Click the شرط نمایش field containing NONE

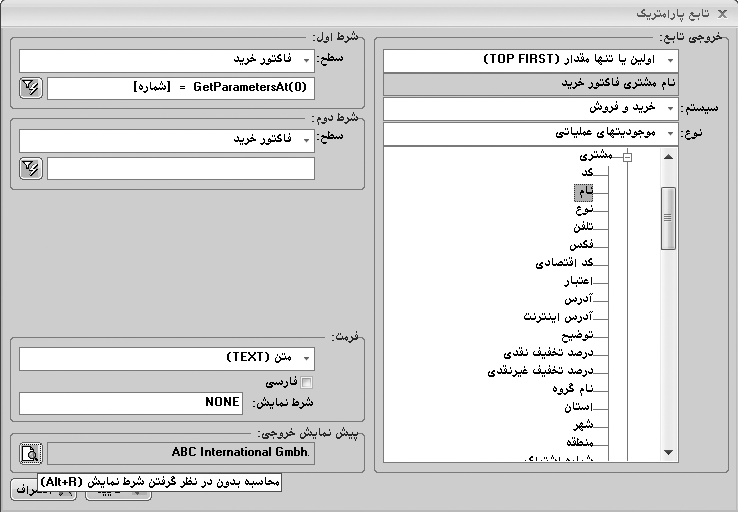(130, 403)
